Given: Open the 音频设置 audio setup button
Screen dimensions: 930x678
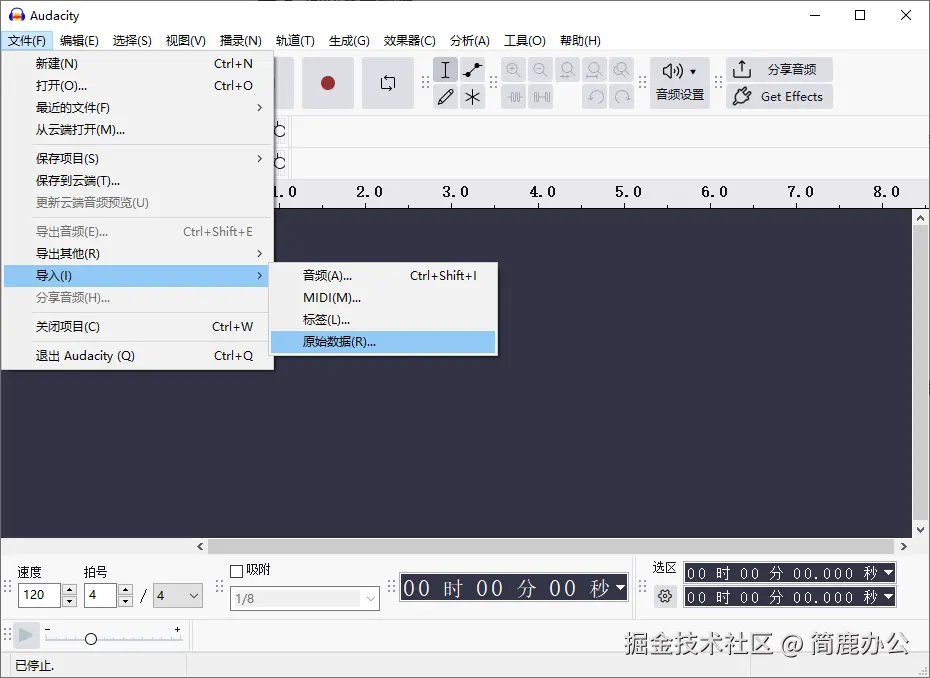Looking at the screenshot, I should (680, 83).
